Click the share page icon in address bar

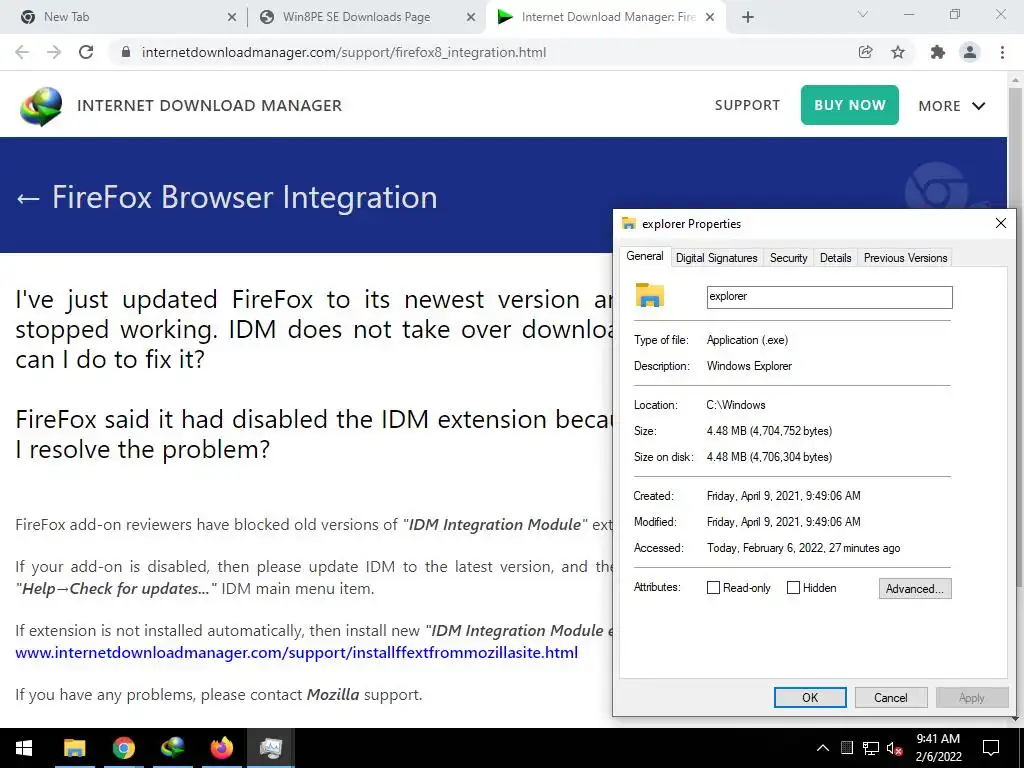click(x=865, y=52)
